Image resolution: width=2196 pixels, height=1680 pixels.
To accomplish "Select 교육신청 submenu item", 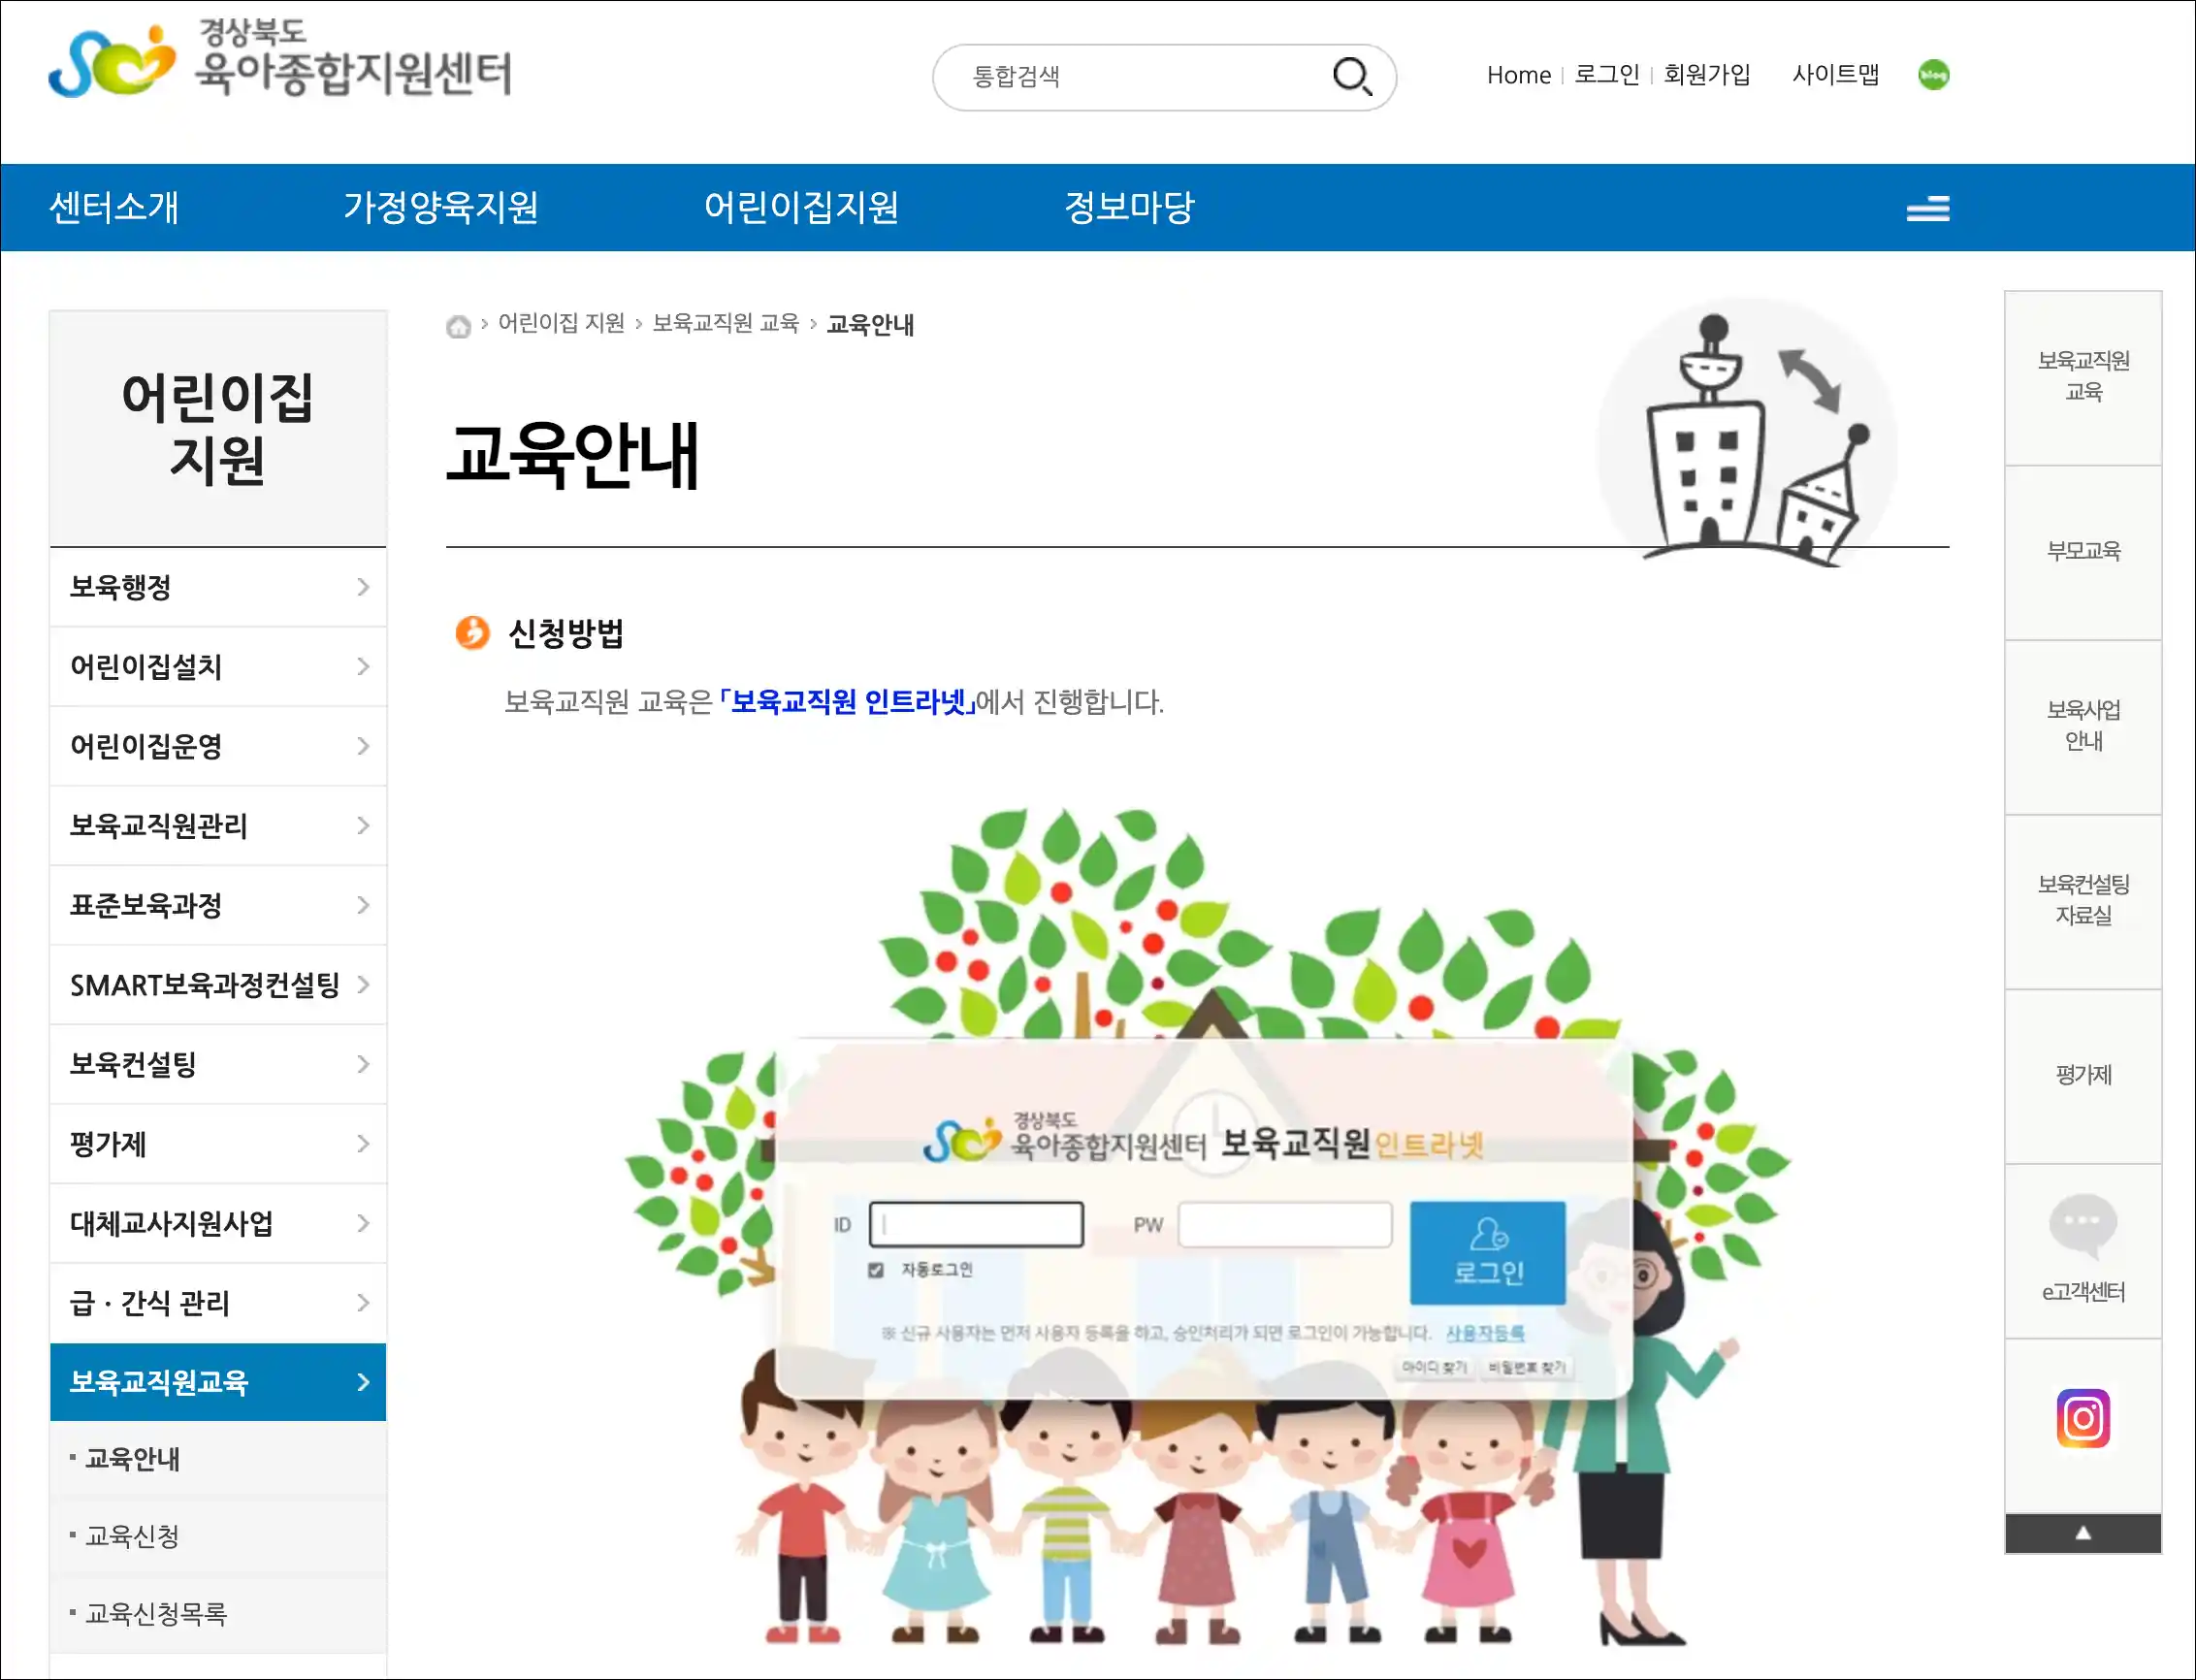I will [133, 1536].
